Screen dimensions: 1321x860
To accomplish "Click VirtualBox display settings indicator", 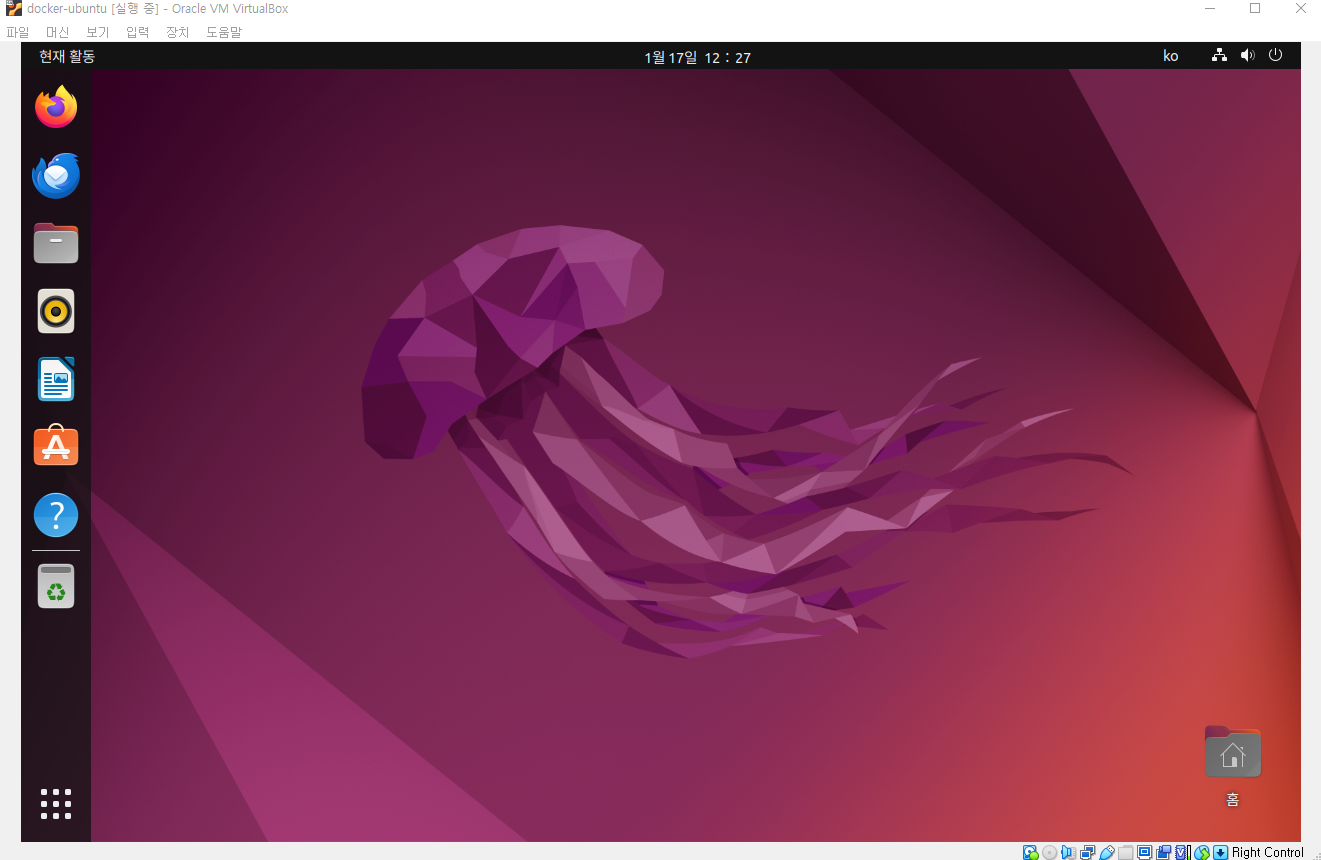I will tap(1145, 852).
